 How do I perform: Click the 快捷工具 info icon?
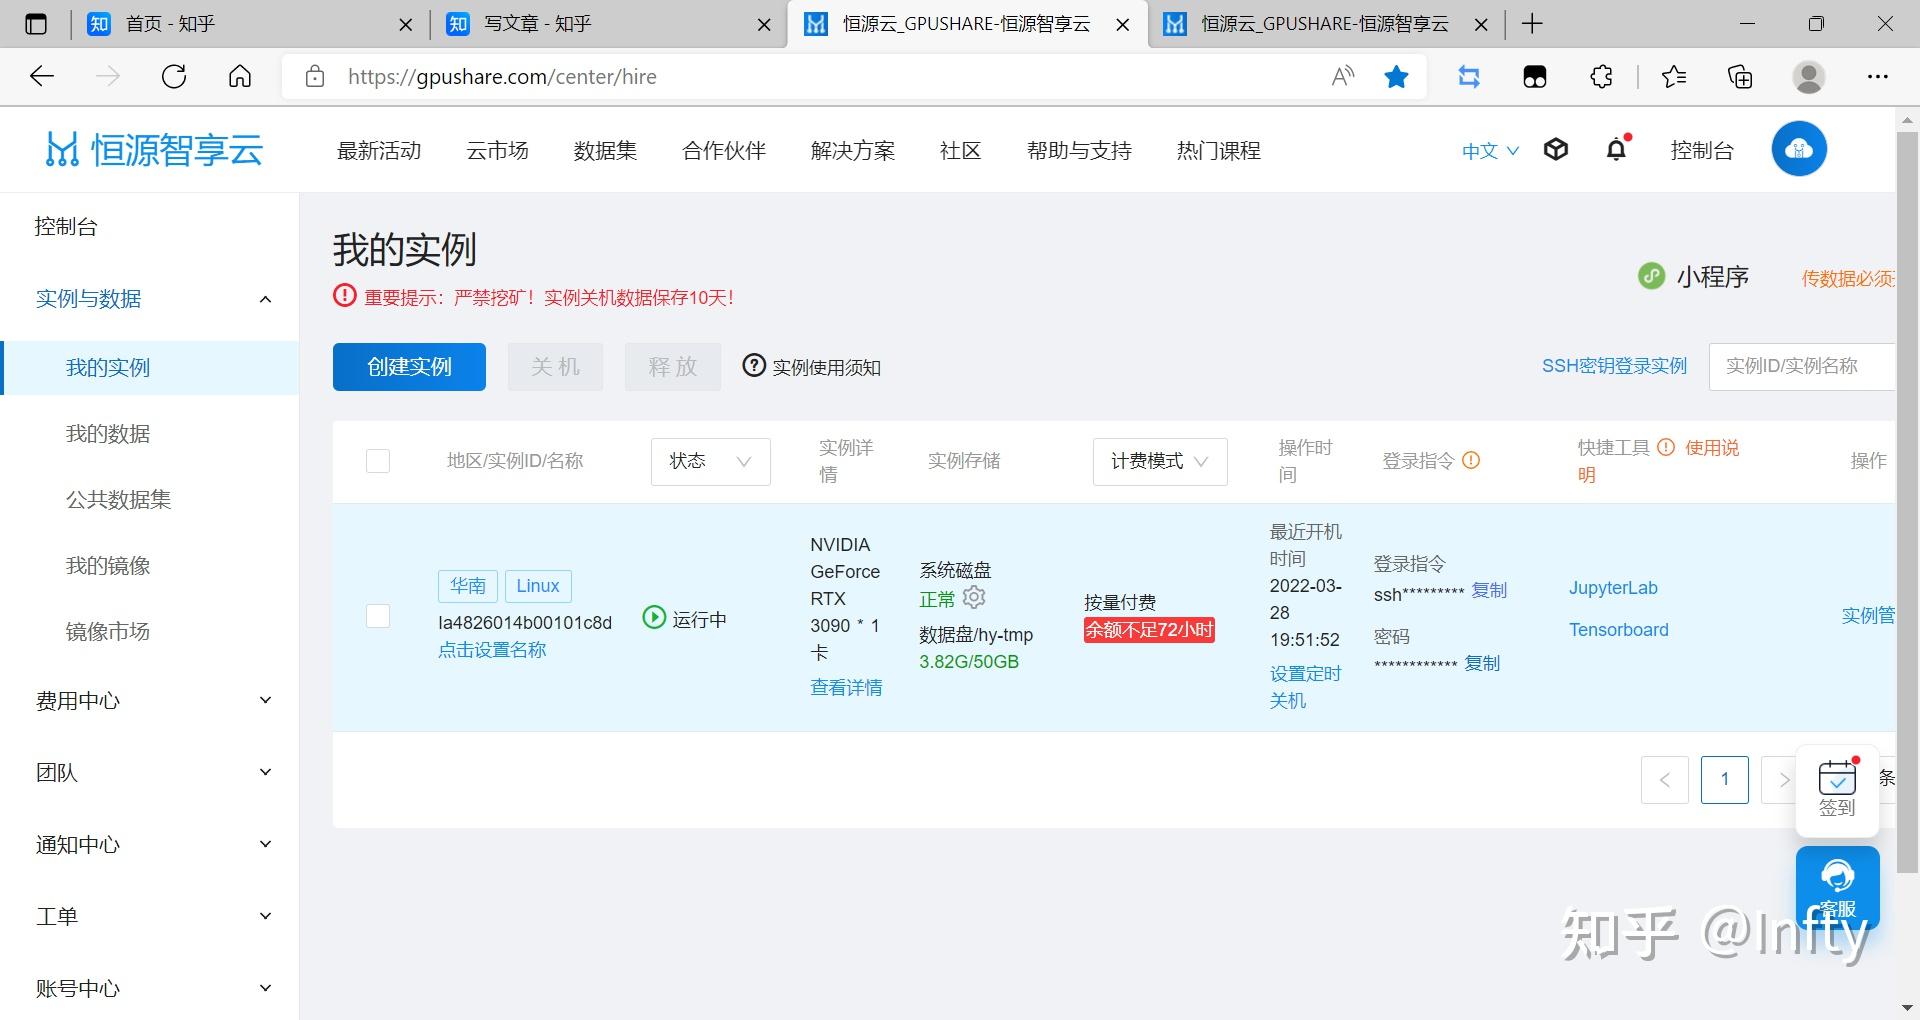coord(1666,447)
